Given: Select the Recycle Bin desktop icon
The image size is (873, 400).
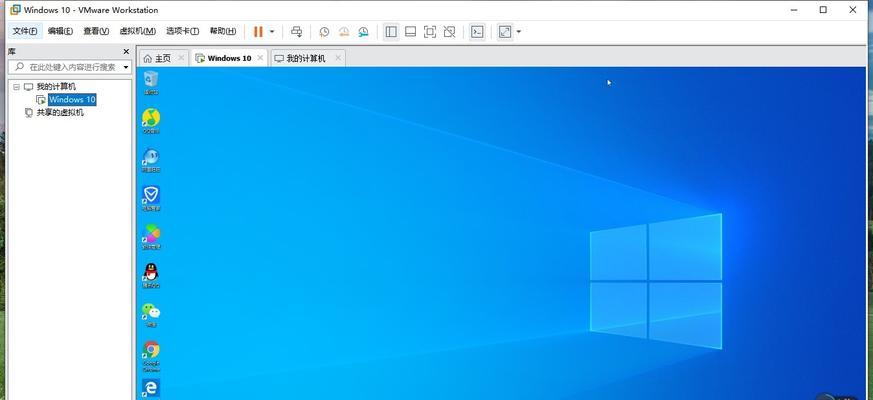Looking at the screenshot, I should 151,83.
